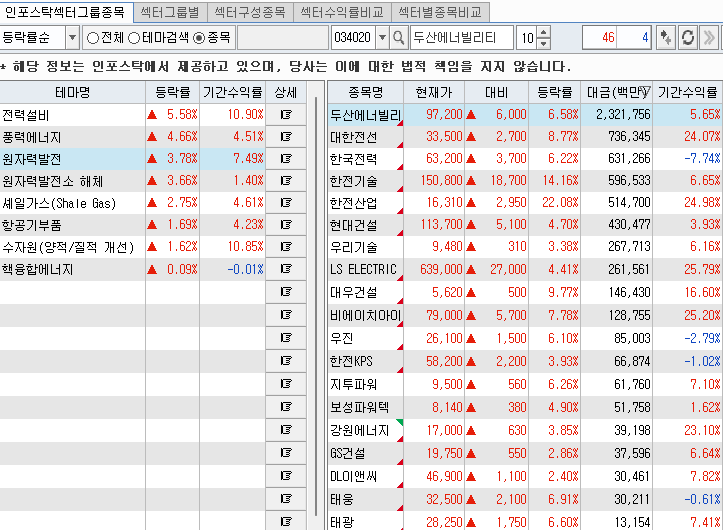Click the rising count value 46

[608, 37]
